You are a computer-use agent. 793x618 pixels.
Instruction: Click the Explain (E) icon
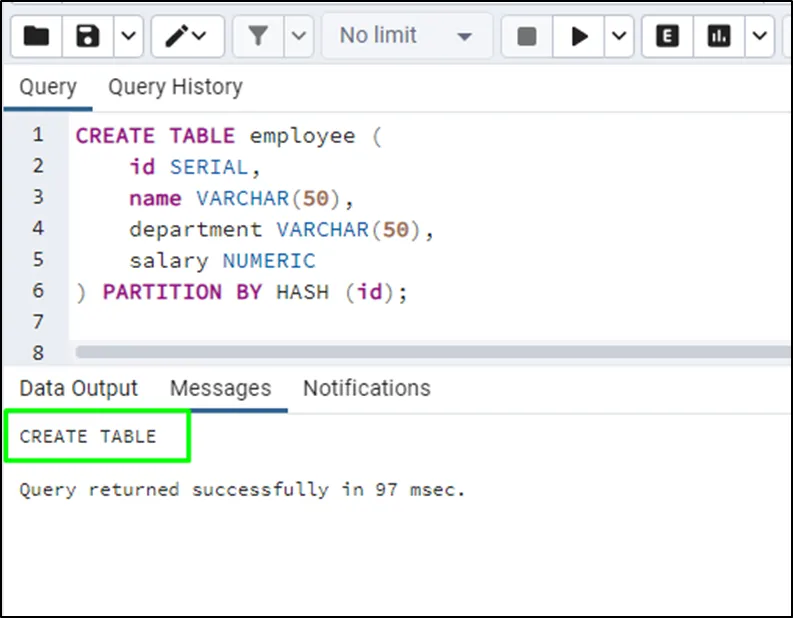coord(667,37)
